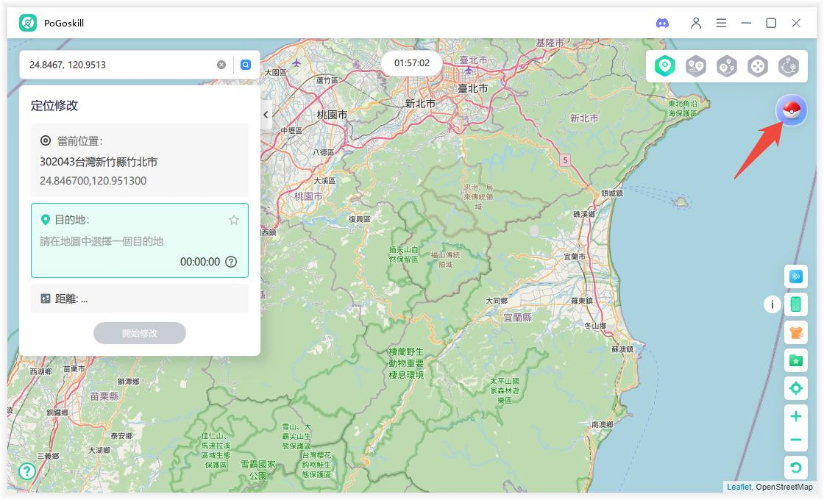This screenshot has width=824, height=500.
Task: Open the user account profile icon
Action: 696,23
